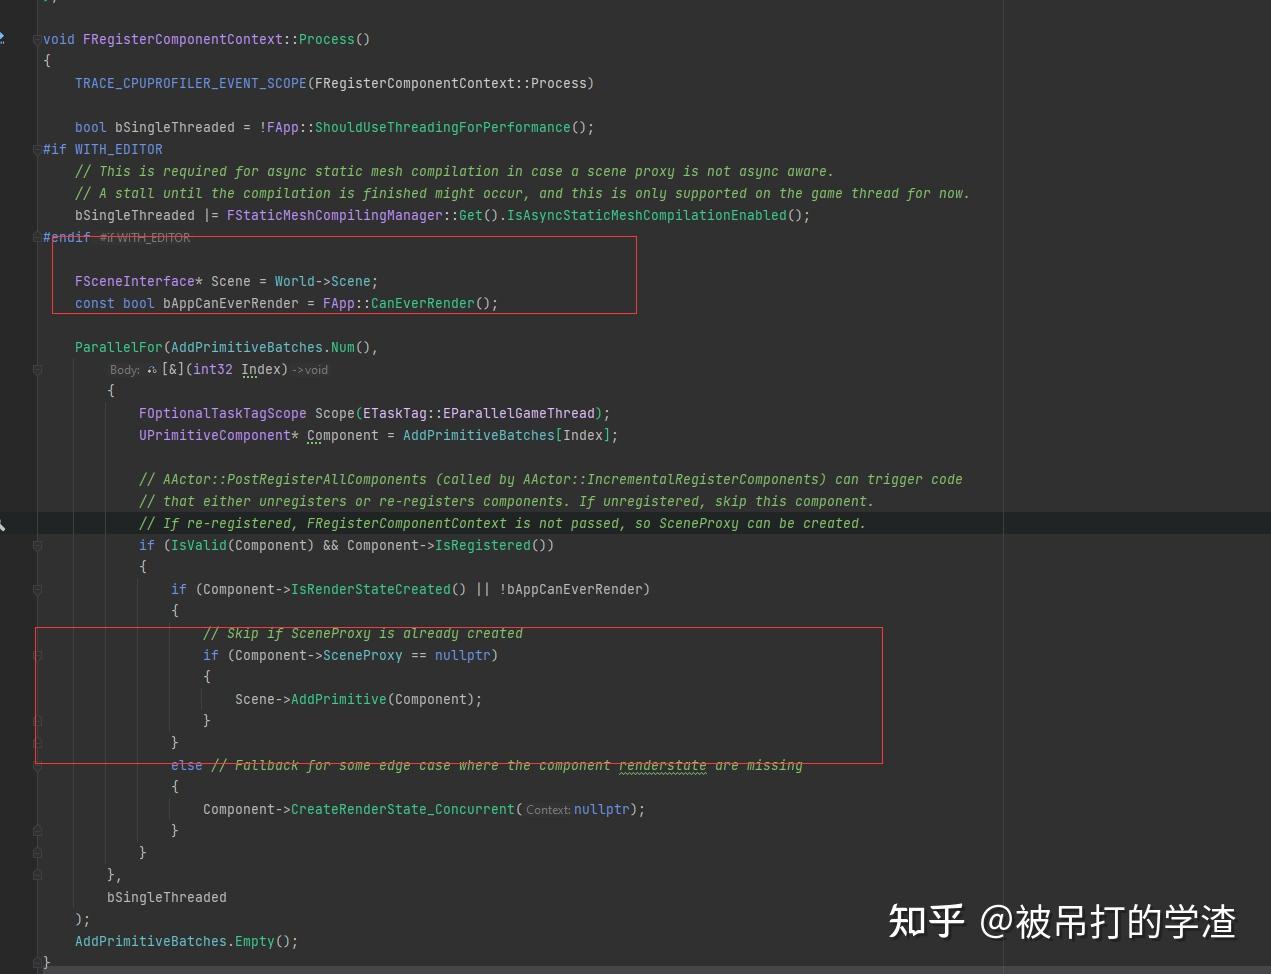Click IsAsyncStaticMeshCompilationEnabled call

[647, 215]
